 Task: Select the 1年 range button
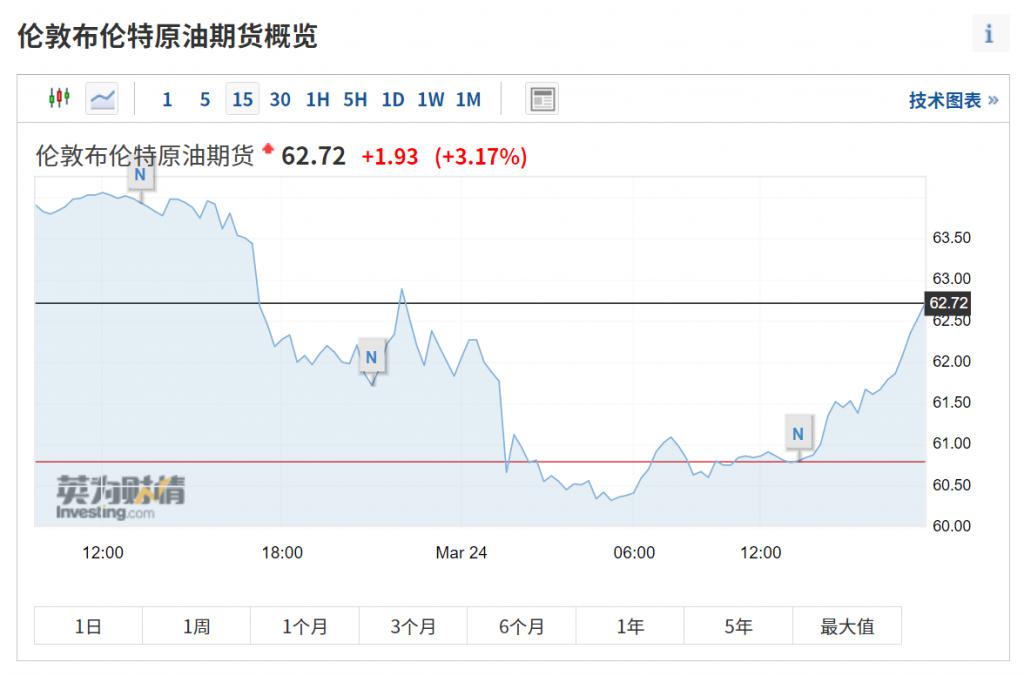point(630,627)
